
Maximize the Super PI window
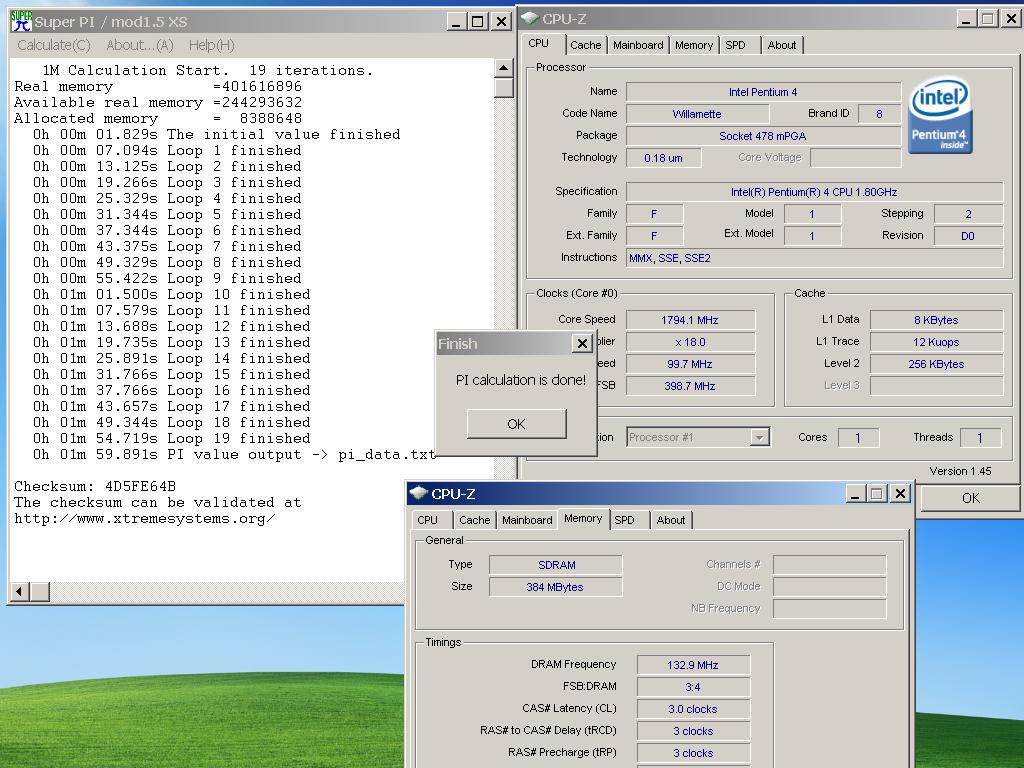pyautogui.click(x=478, y=22)
